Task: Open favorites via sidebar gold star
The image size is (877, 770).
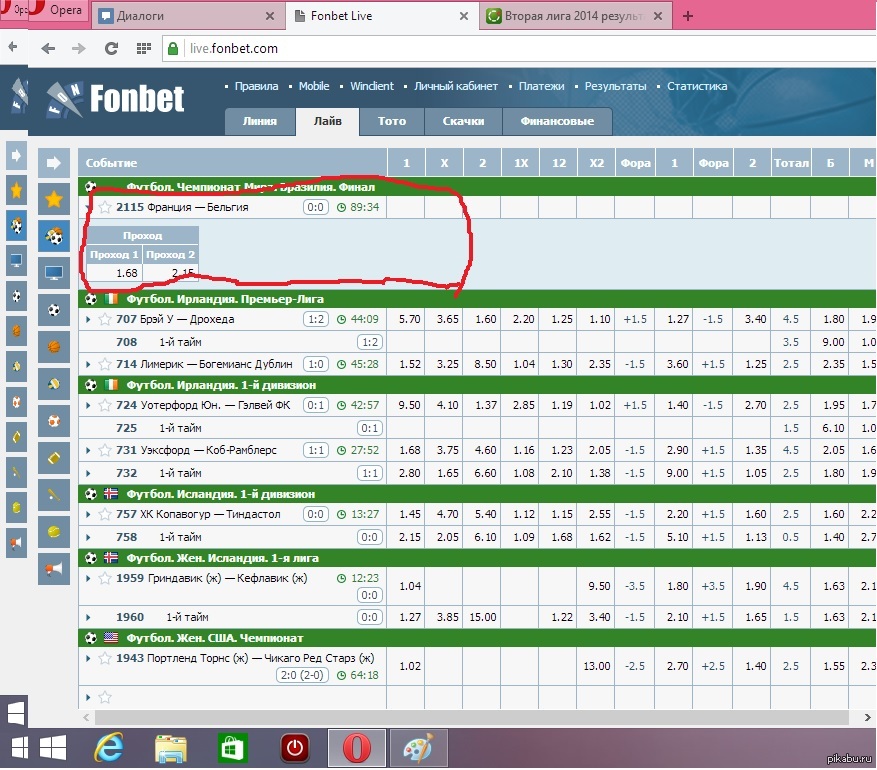Action: click(x=54, y=199)
